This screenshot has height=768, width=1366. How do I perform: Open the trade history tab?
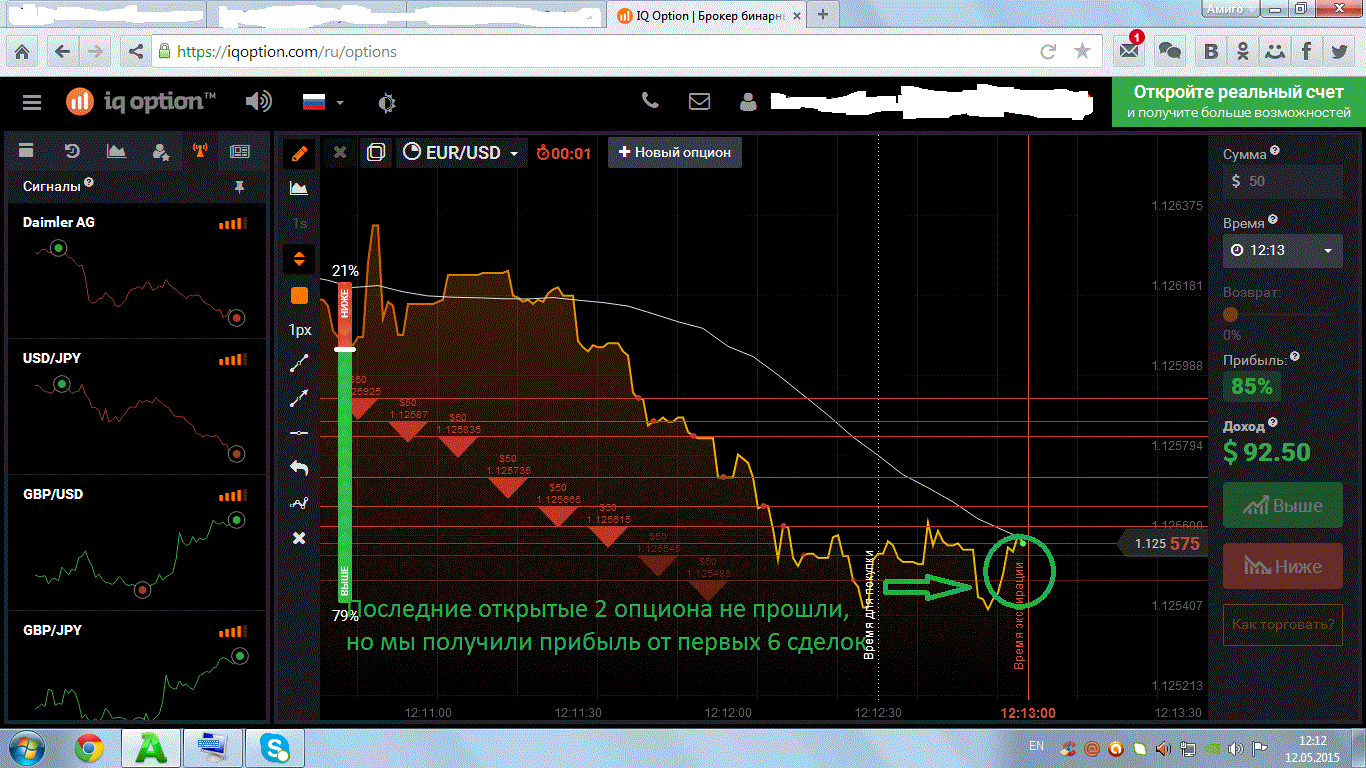click(72, 151)
